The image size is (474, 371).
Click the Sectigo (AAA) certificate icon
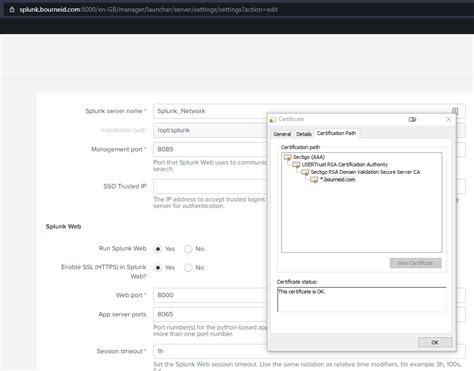(x=287, y=157)
